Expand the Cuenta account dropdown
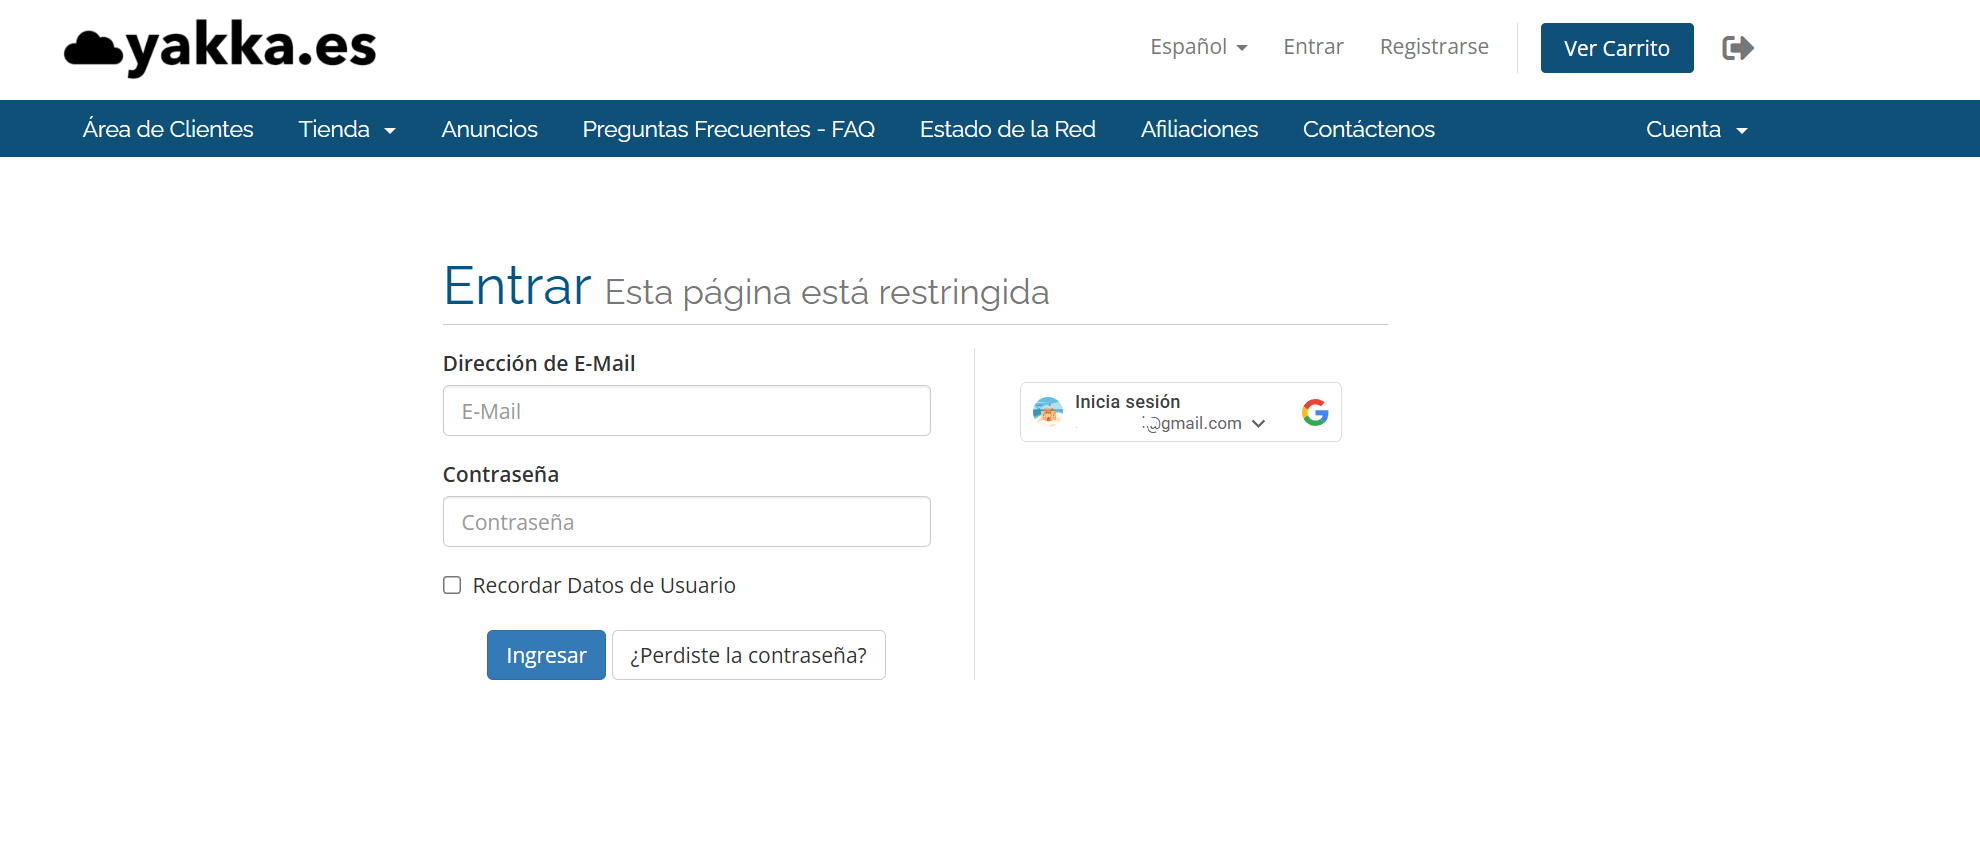 tap(1696, 129)
